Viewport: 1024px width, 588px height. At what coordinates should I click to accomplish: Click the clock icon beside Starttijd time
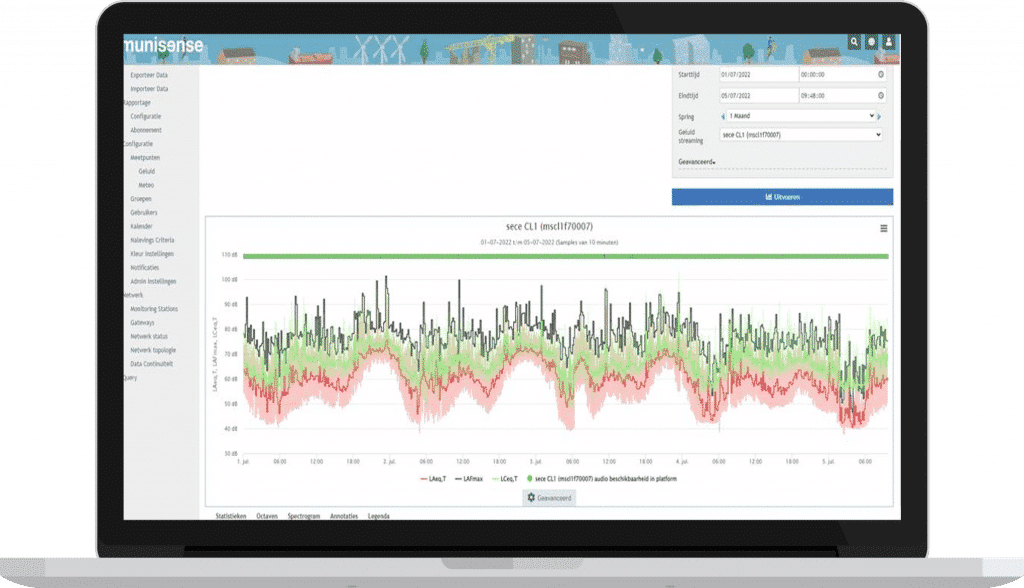click(880, 74)
